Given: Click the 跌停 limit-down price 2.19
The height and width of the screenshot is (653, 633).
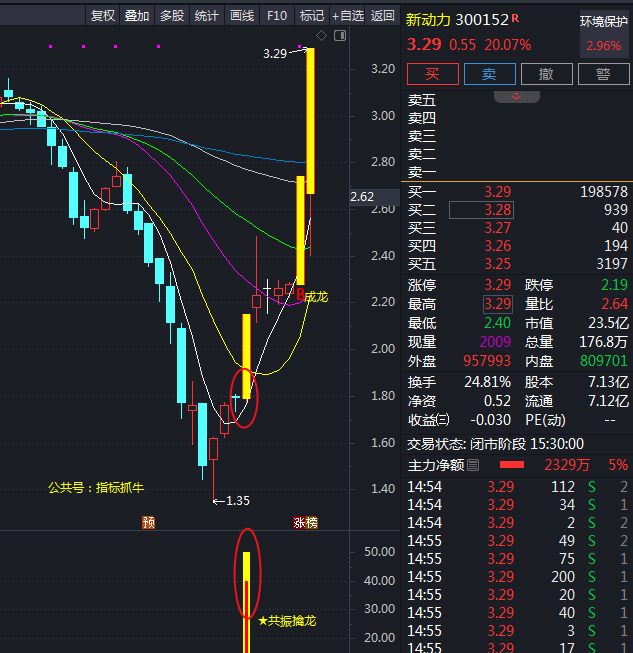Looking at the screenshot, I should tap(614, 285).
